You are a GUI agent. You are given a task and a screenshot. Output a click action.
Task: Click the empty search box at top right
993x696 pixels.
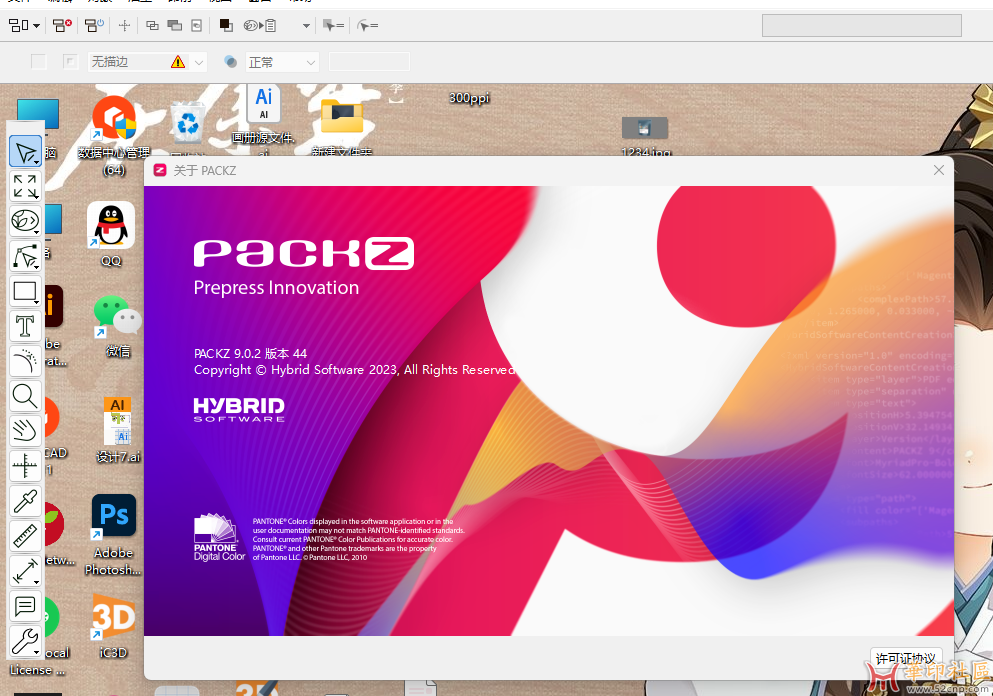pos(861,25)
